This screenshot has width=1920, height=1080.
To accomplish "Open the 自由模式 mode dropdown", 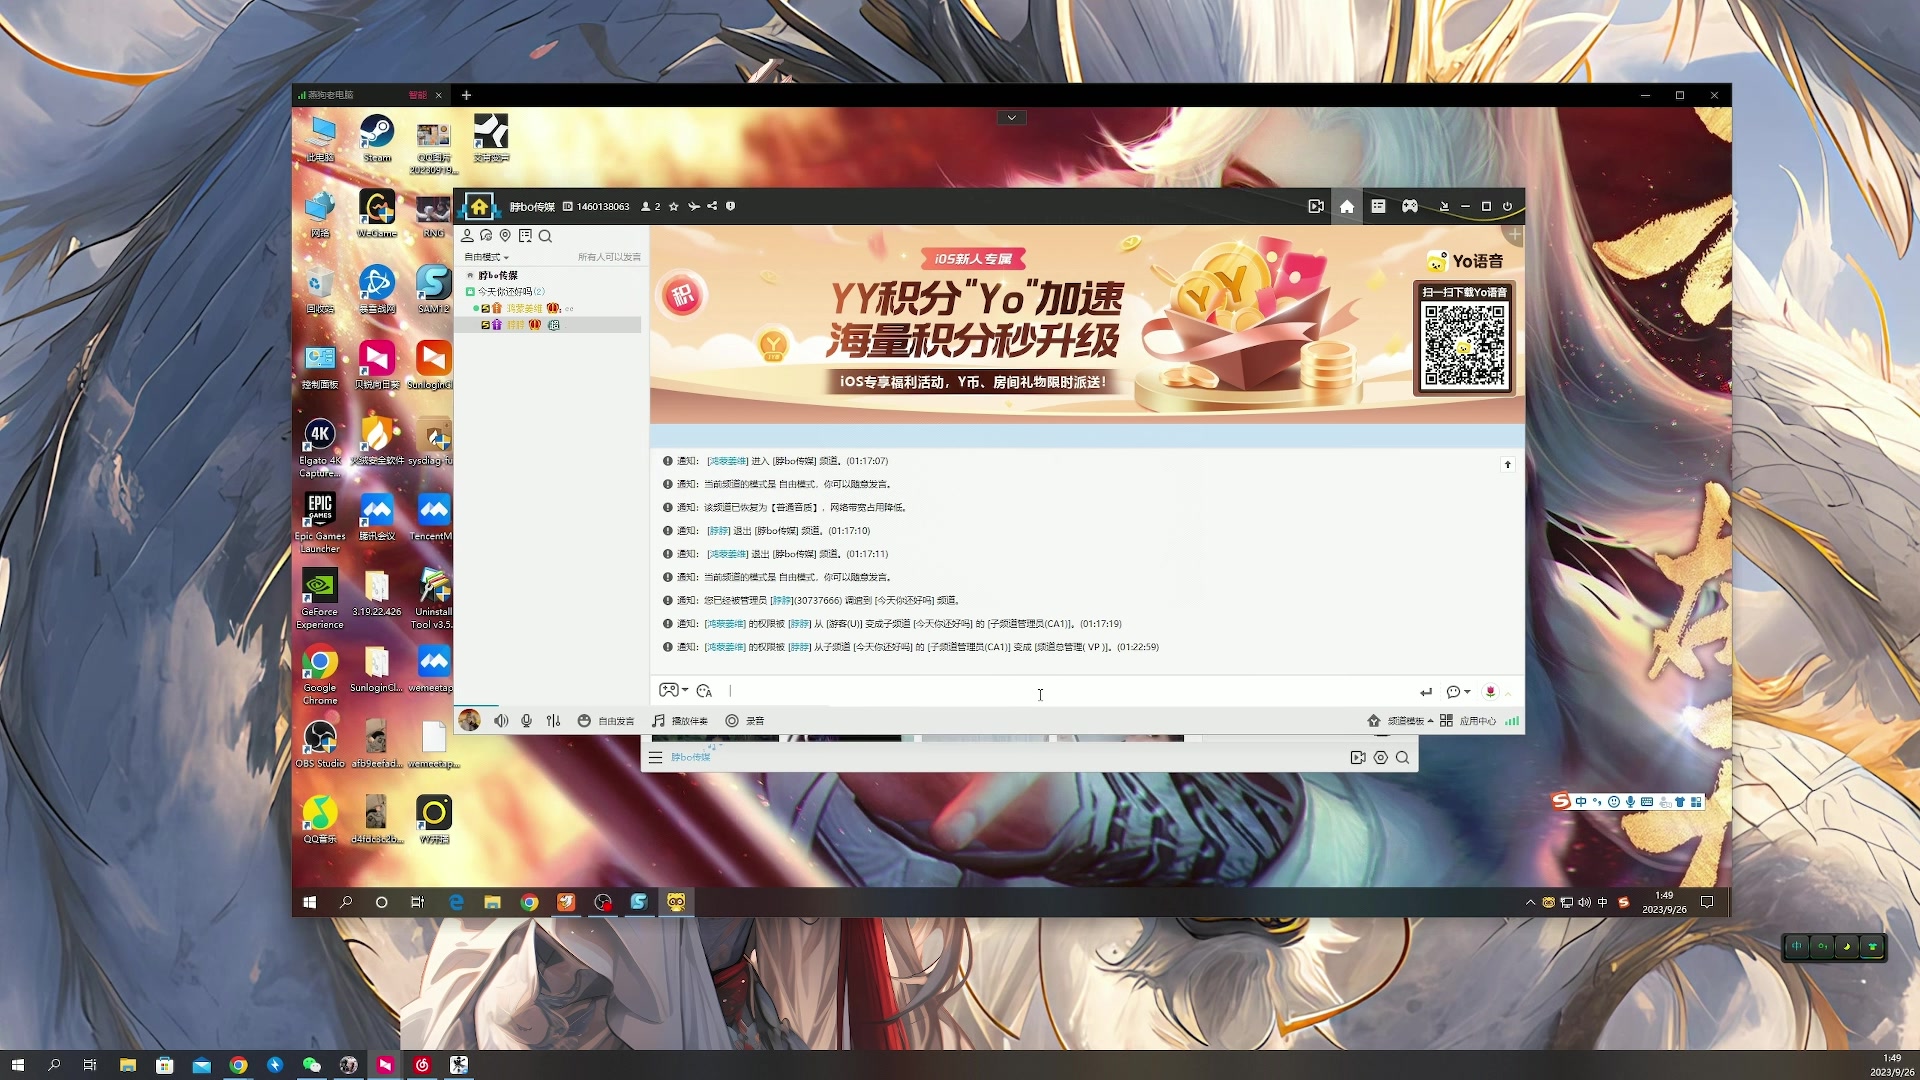I will [x=487, y=257].
